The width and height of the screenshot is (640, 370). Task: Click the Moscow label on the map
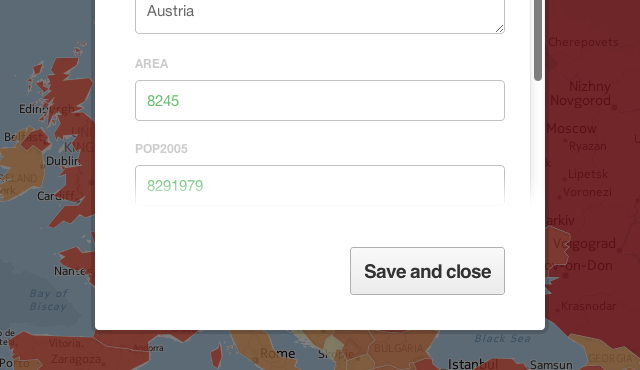pyautogui.click(x=571, y=129)
